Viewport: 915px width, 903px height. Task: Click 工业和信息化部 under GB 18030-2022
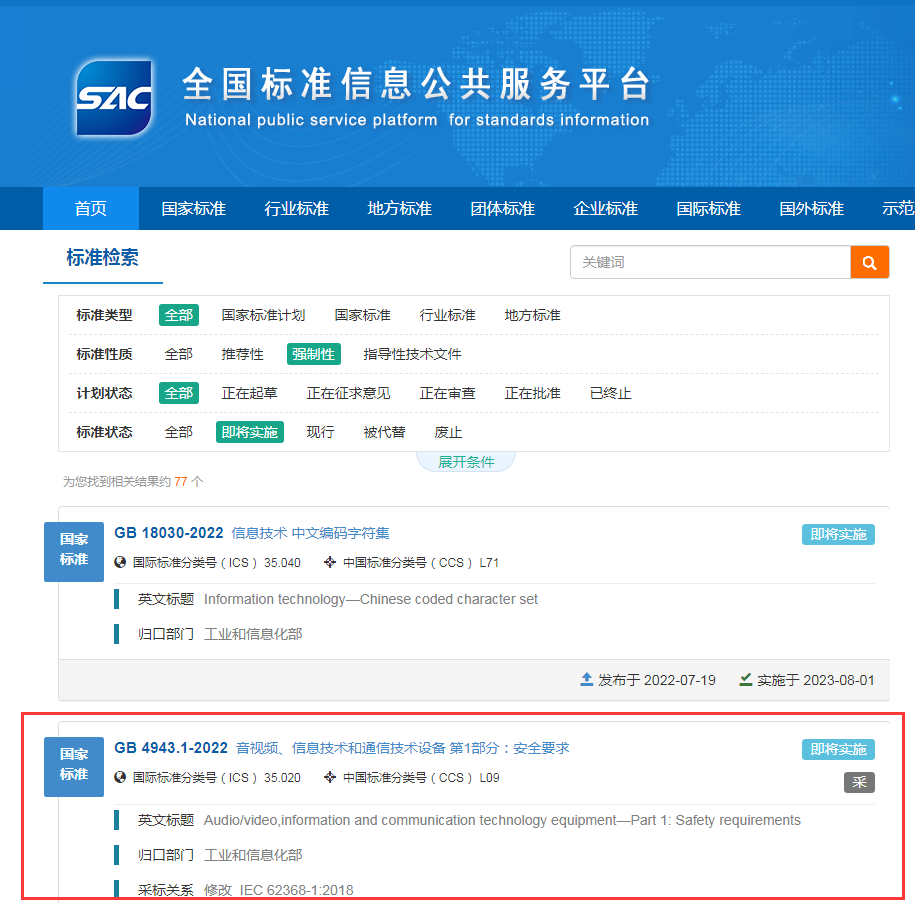(x=253, y=634)
